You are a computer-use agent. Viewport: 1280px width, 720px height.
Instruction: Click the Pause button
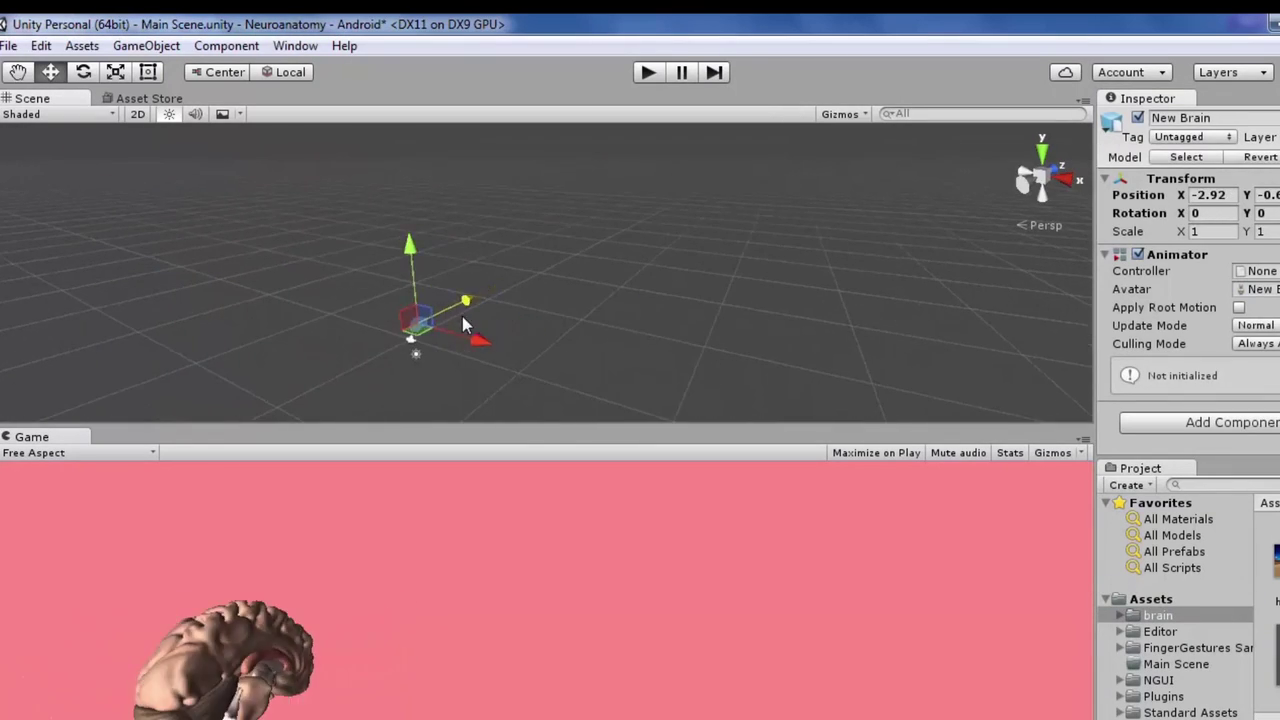[x=681, y=72]
